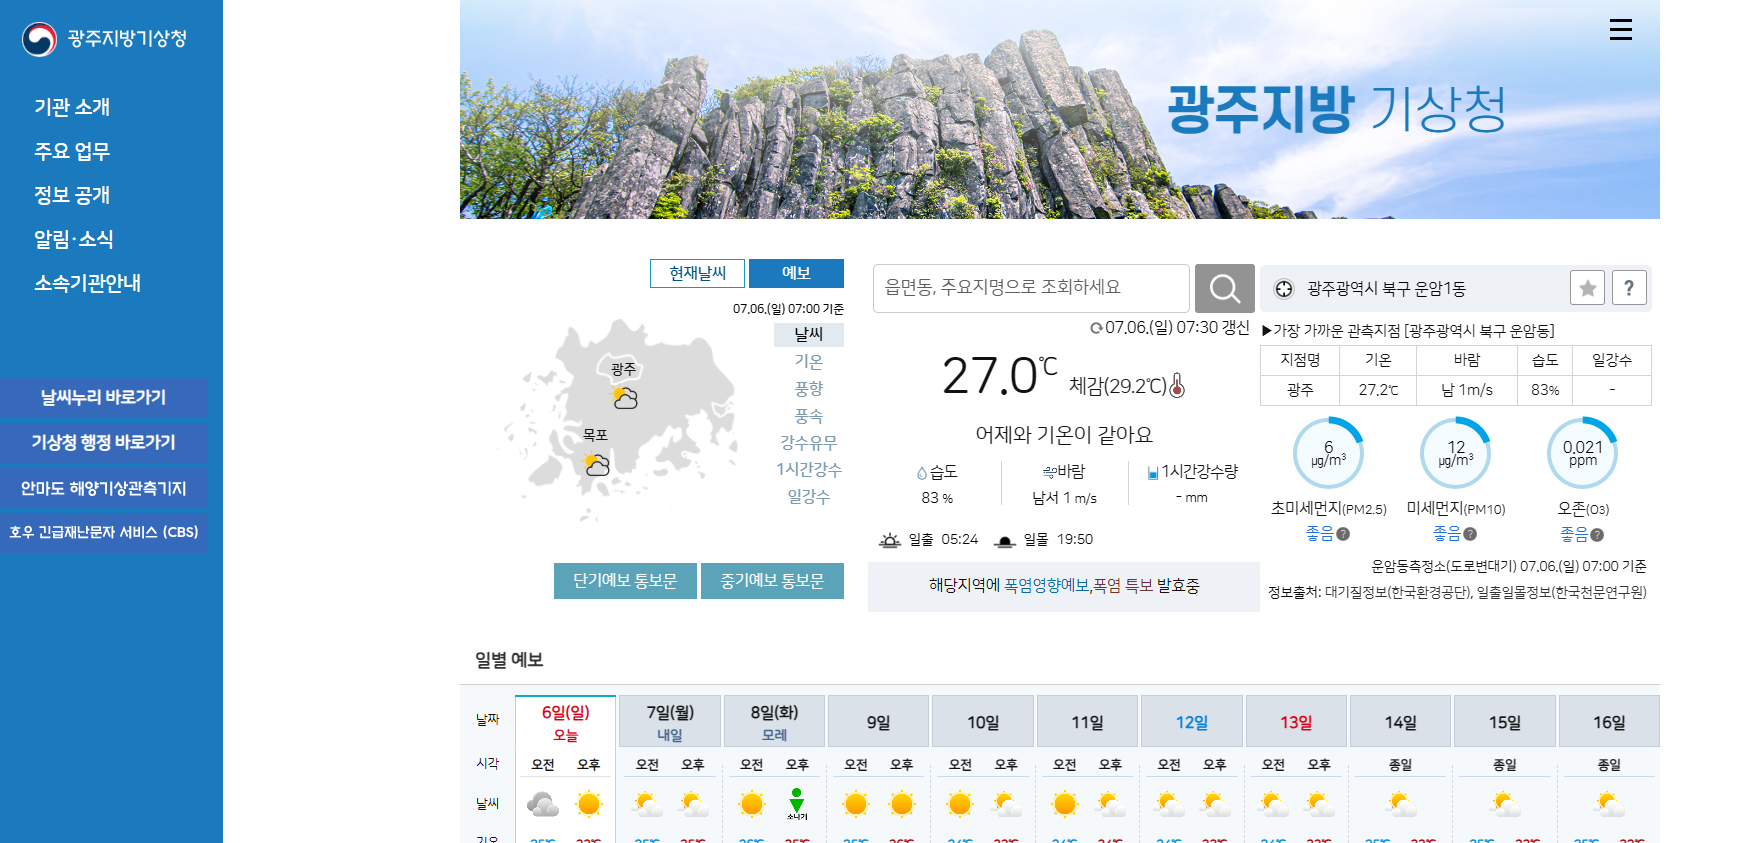Open the 단기예보 통보문 button

pyautogui.click(x=625, y=581)
